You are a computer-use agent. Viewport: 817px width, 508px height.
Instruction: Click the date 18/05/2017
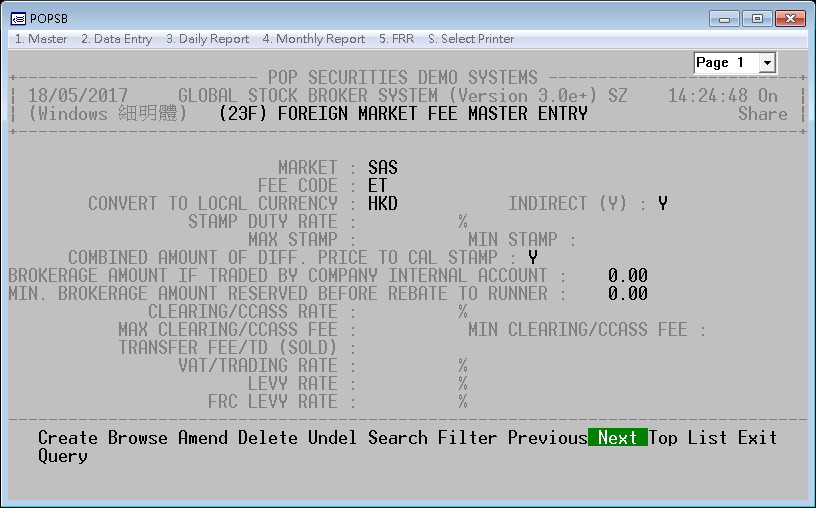[x=78, y=96]
